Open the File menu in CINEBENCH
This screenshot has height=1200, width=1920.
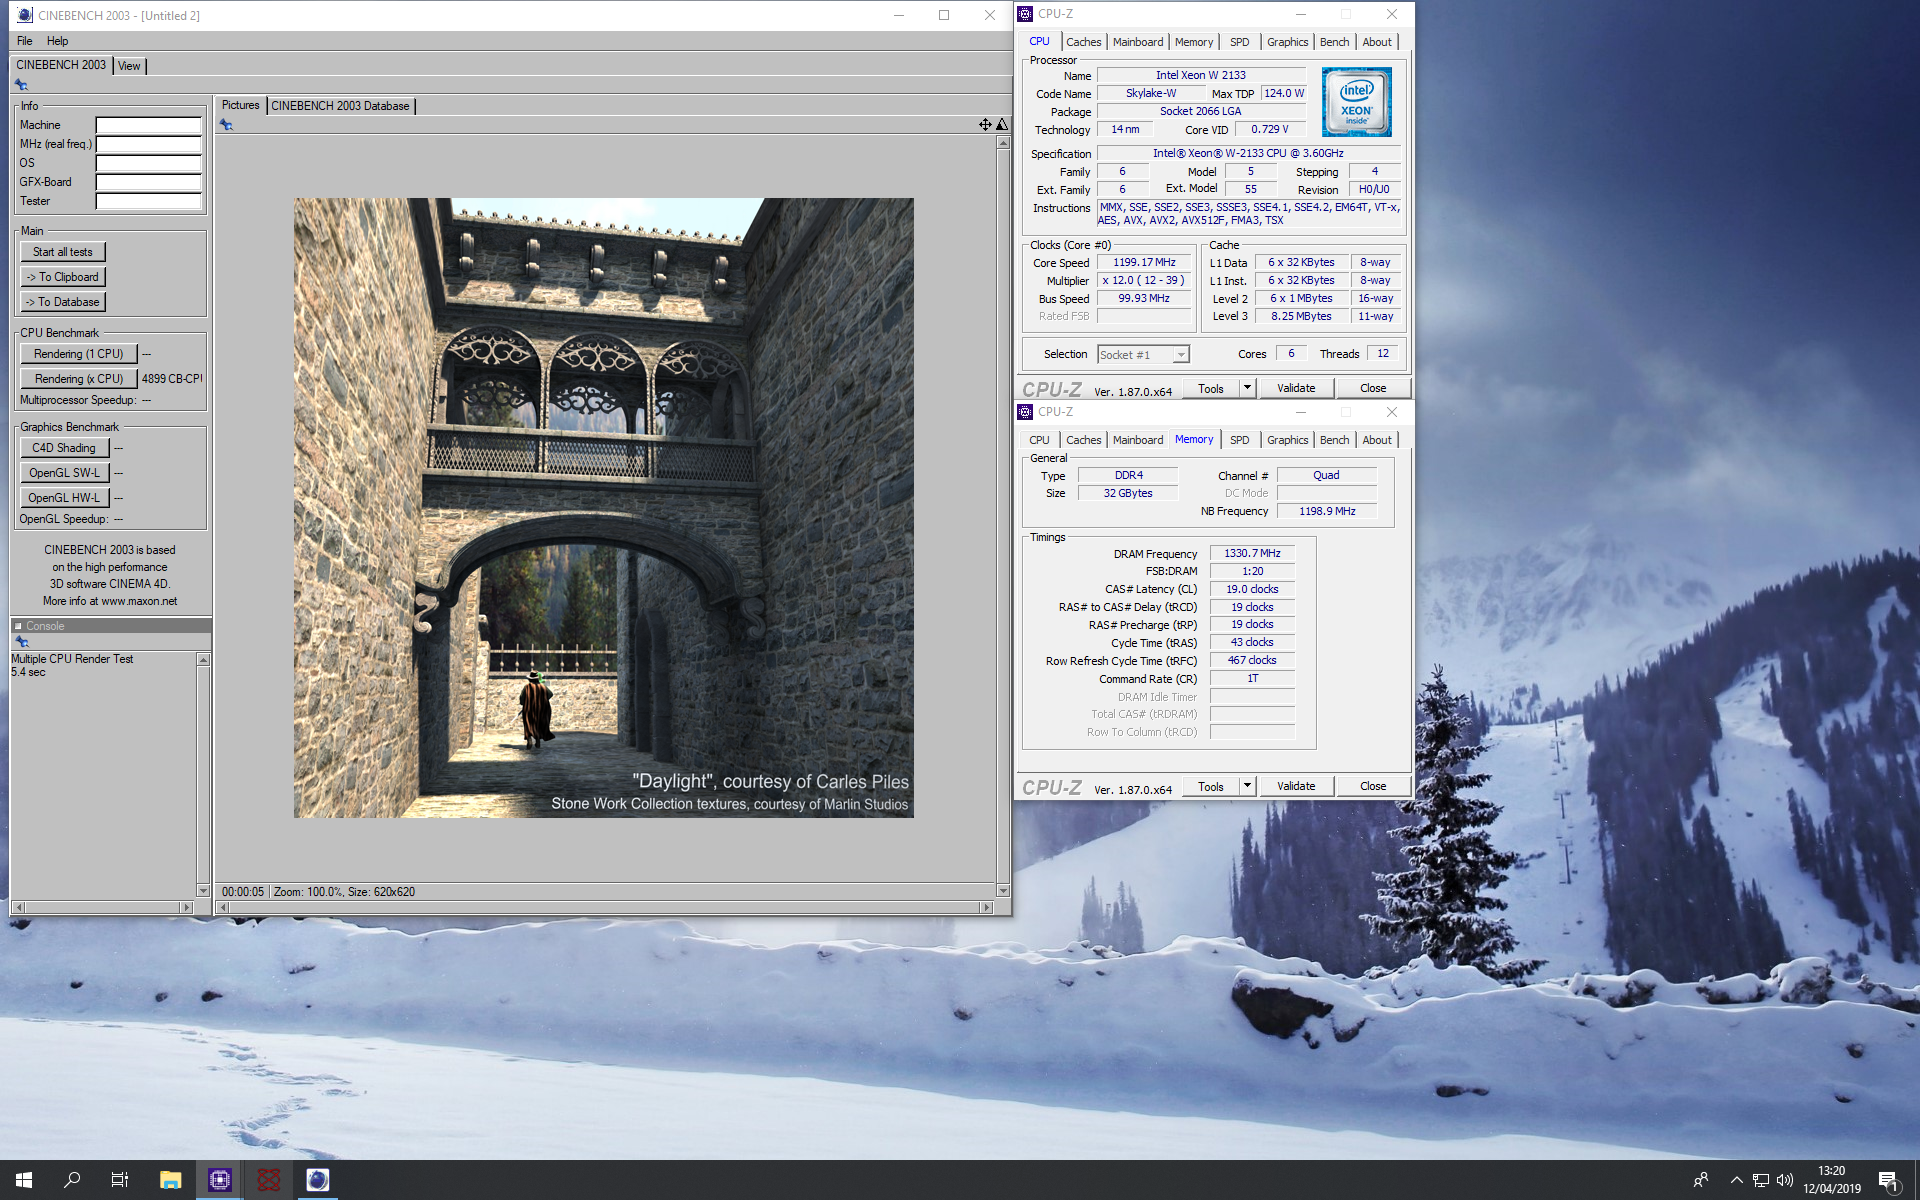[25, 41]
